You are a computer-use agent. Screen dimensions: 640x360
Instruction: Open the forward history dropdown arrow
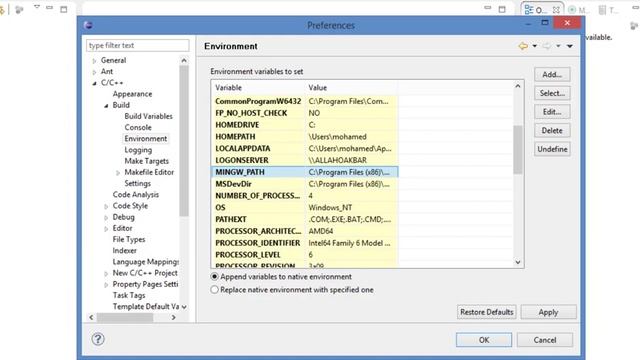pyautogui.click(x=558, y=46)
